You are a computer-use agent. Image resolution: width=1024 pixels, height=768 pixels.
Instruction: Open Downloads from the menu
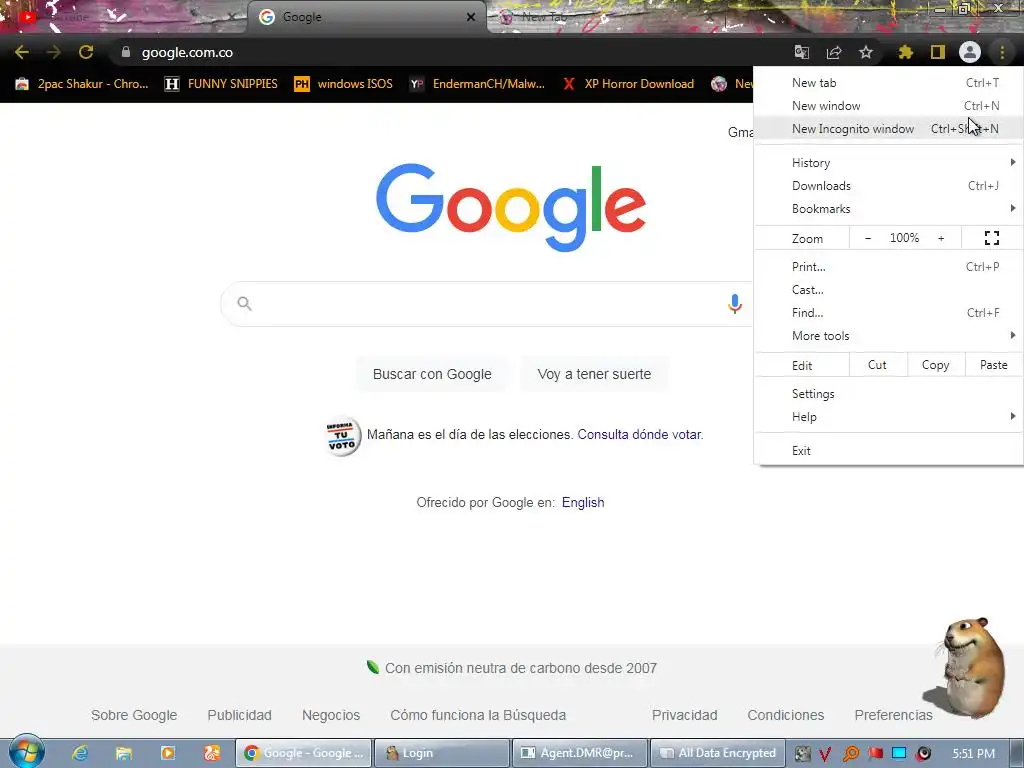click(x=889, y=185)
